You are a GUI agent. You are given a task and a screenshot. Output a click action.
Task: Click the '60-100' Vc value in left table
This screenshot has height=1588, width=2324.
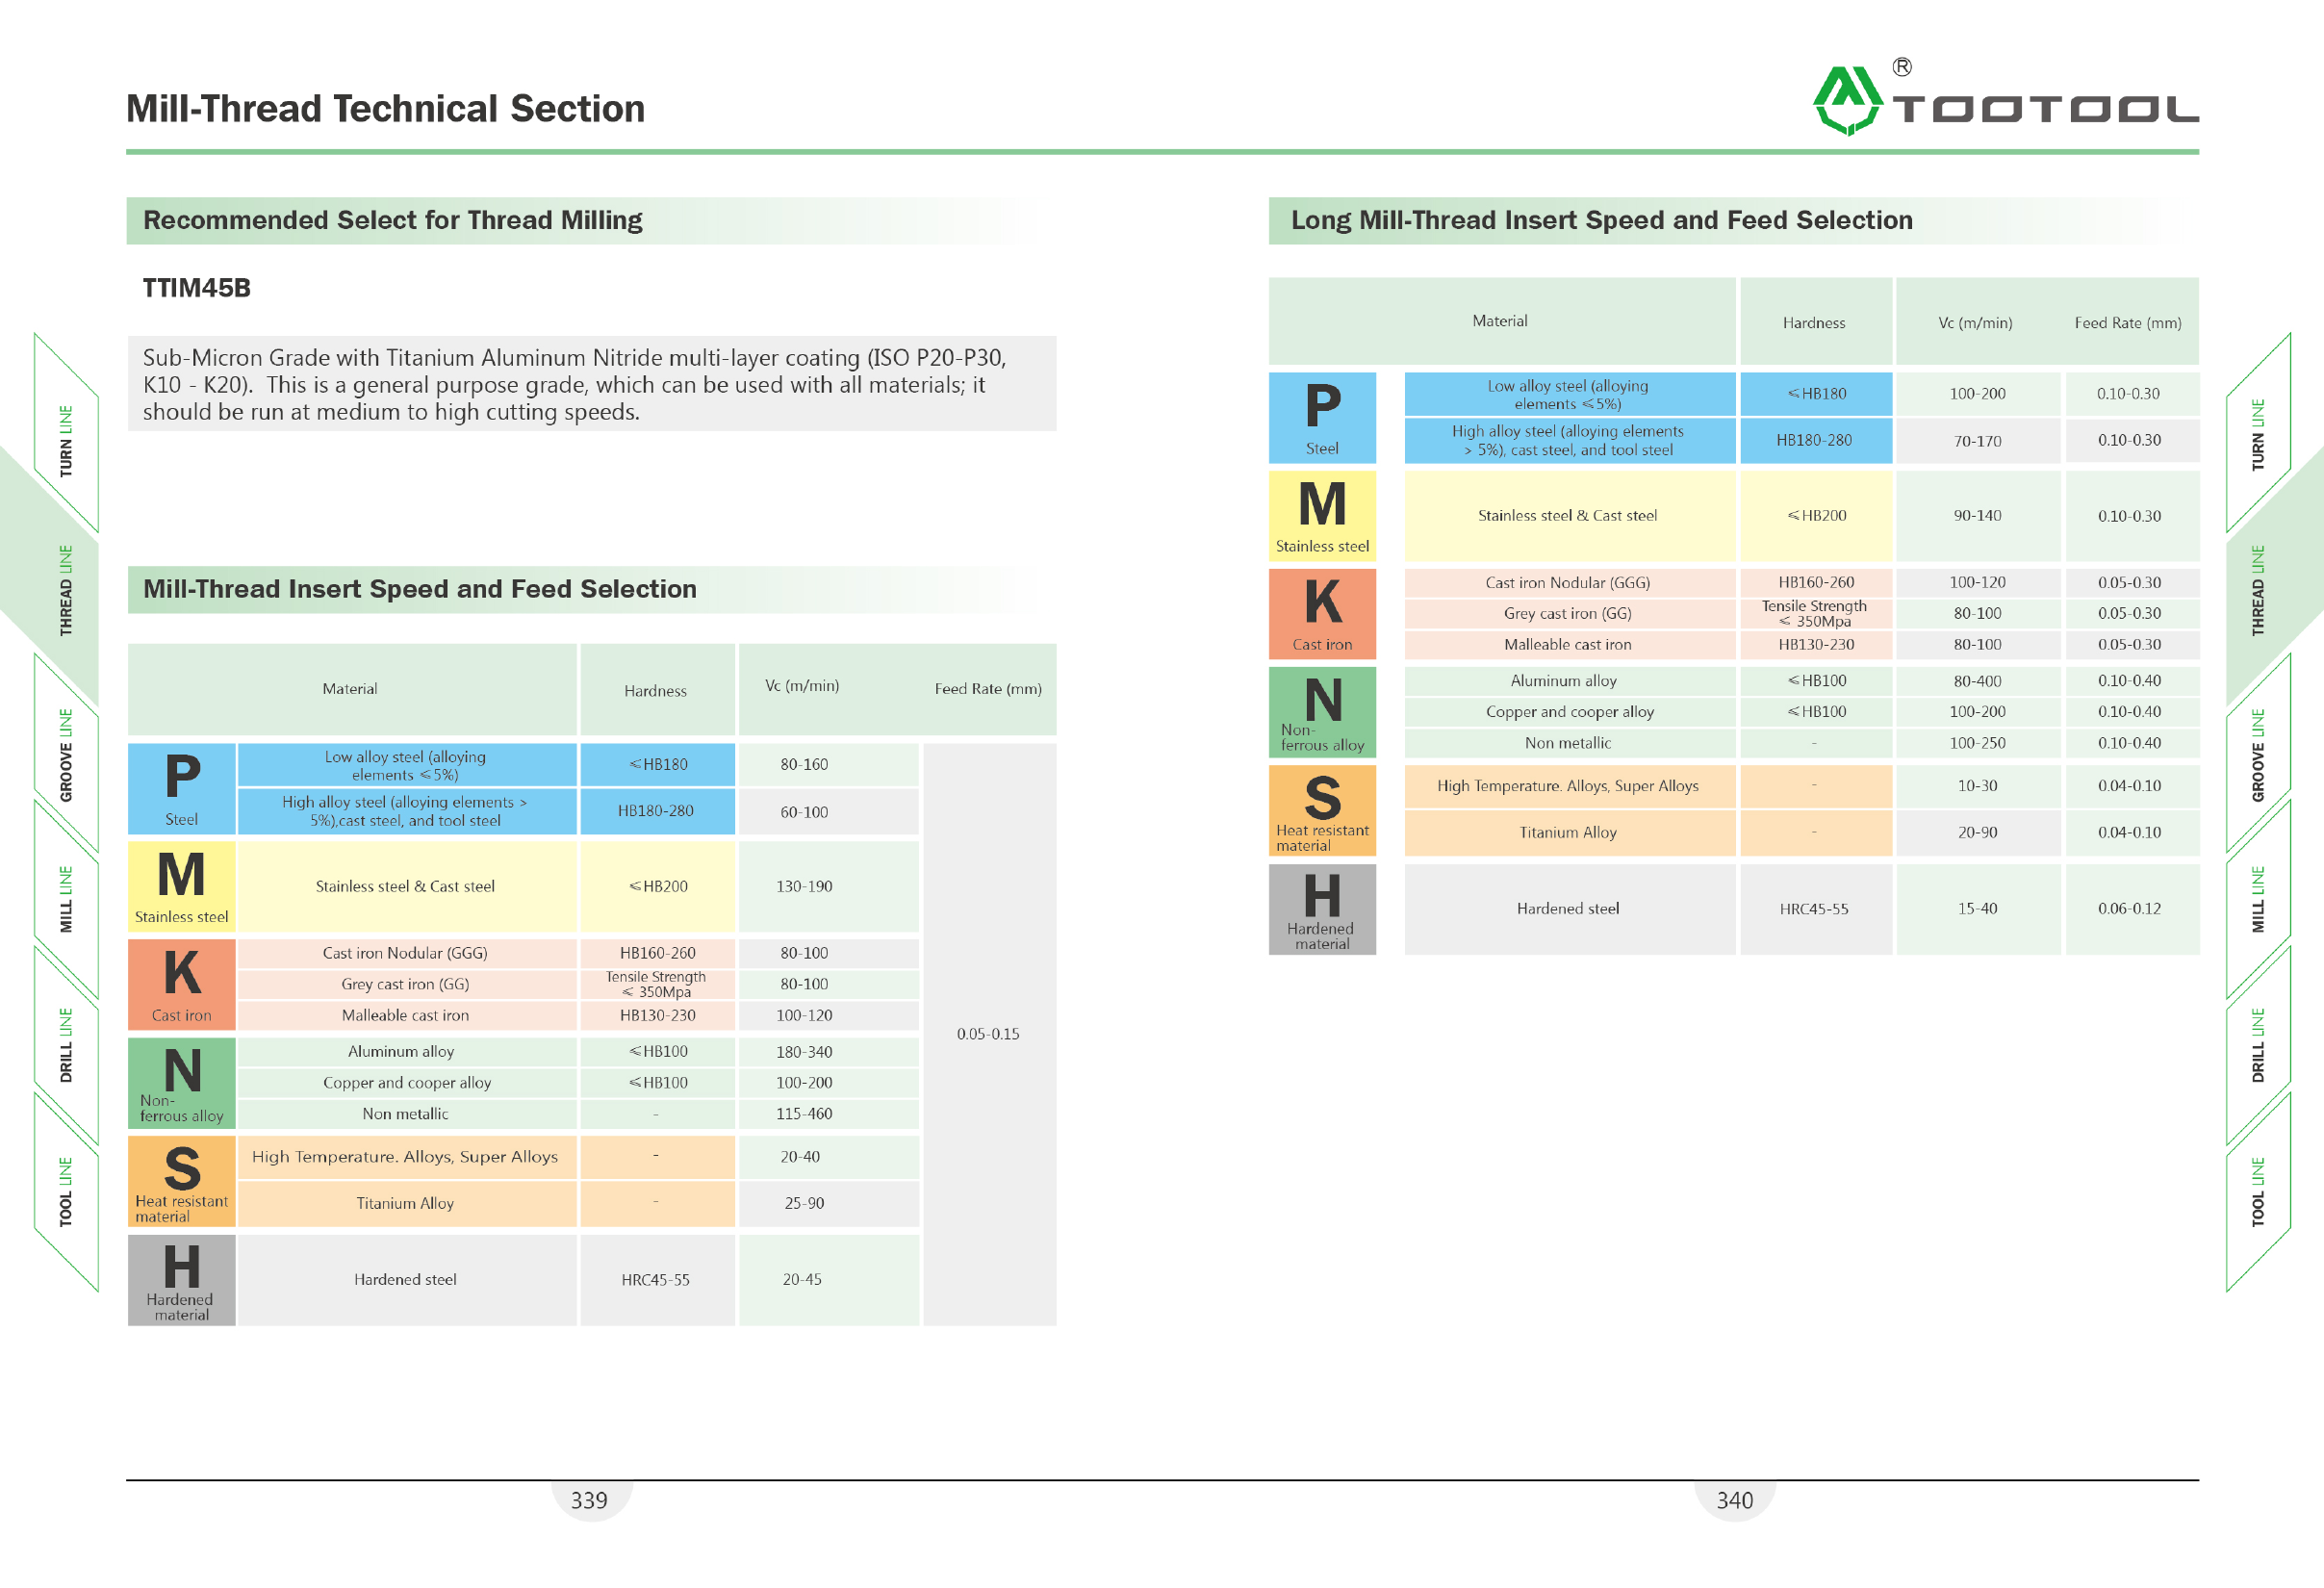804,812
